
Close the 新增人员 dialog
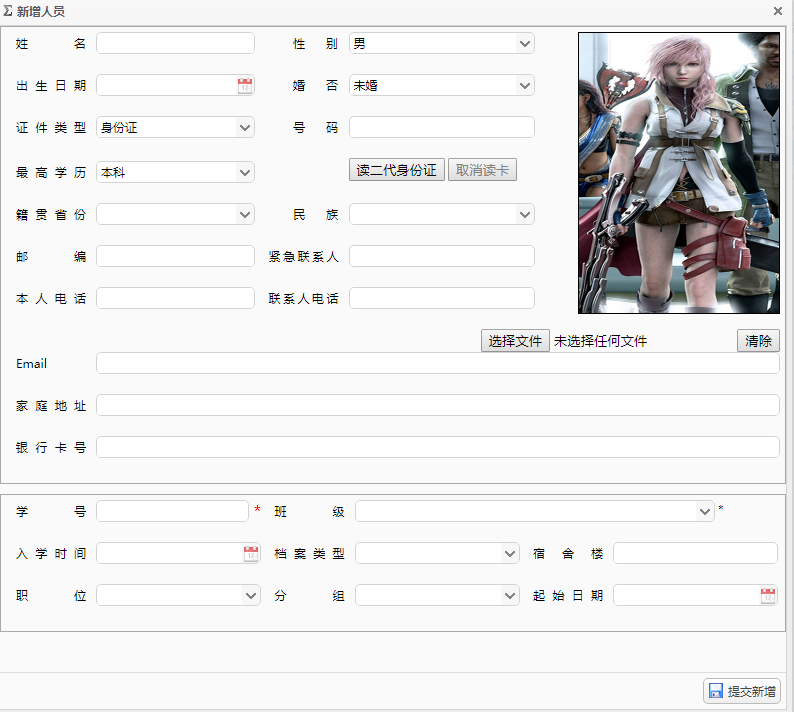778,11
